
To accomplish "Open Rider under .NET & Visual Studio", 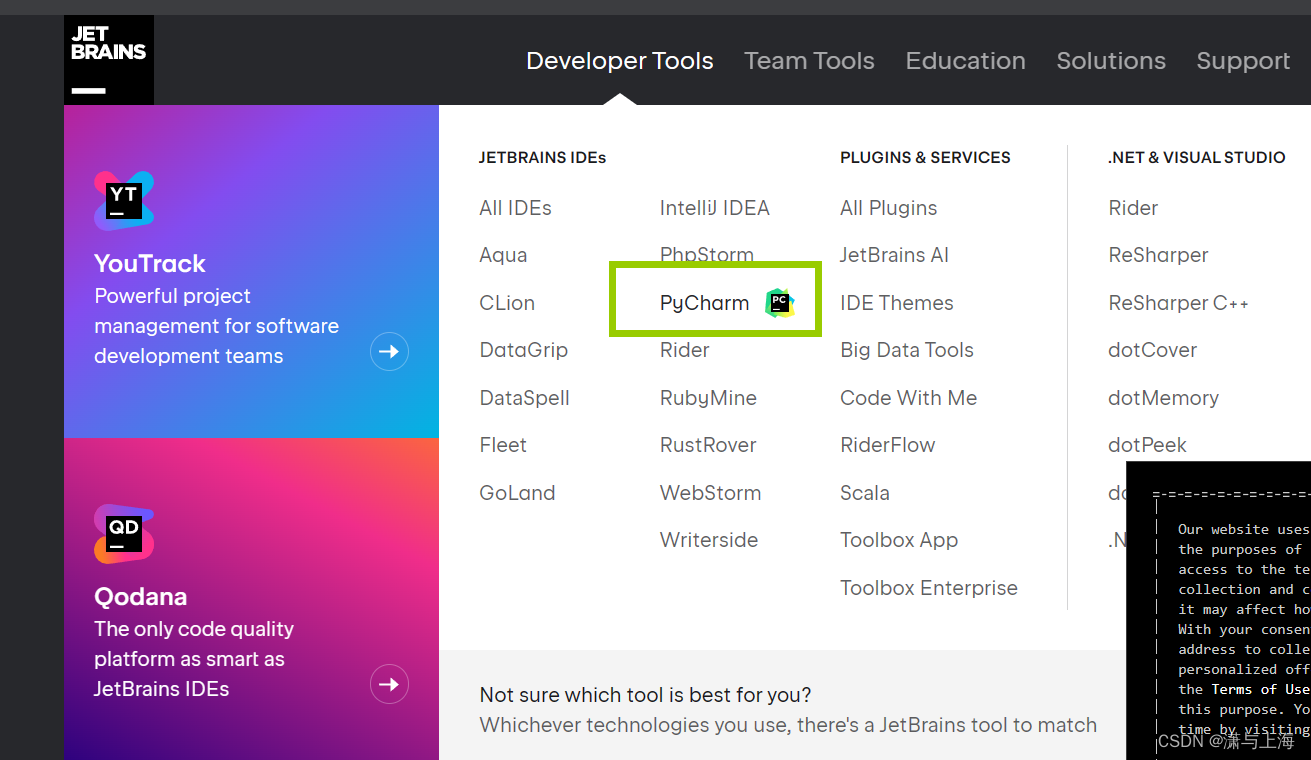I will (x=1133, y=208).
